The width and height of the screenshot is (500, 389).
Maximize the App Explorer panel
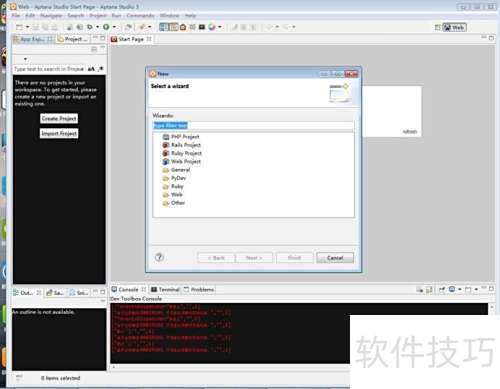103,38
